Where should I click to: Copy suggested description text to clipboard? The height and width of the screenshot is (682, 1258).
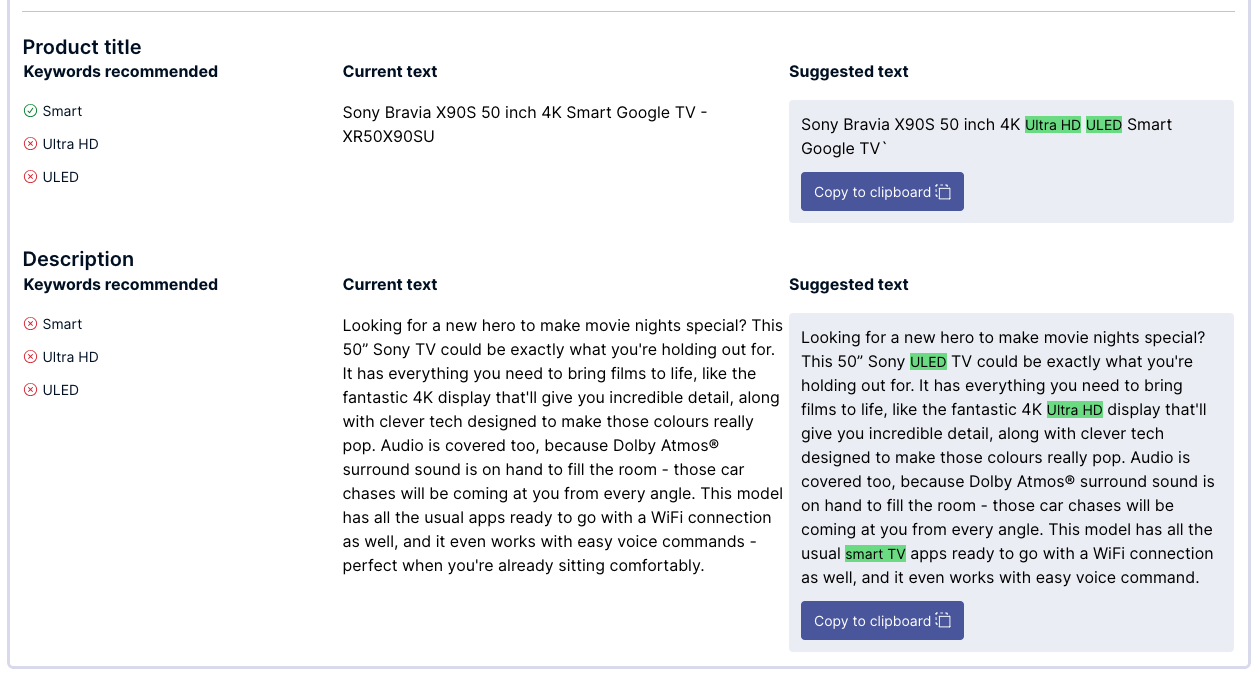[x=873, y=621]
